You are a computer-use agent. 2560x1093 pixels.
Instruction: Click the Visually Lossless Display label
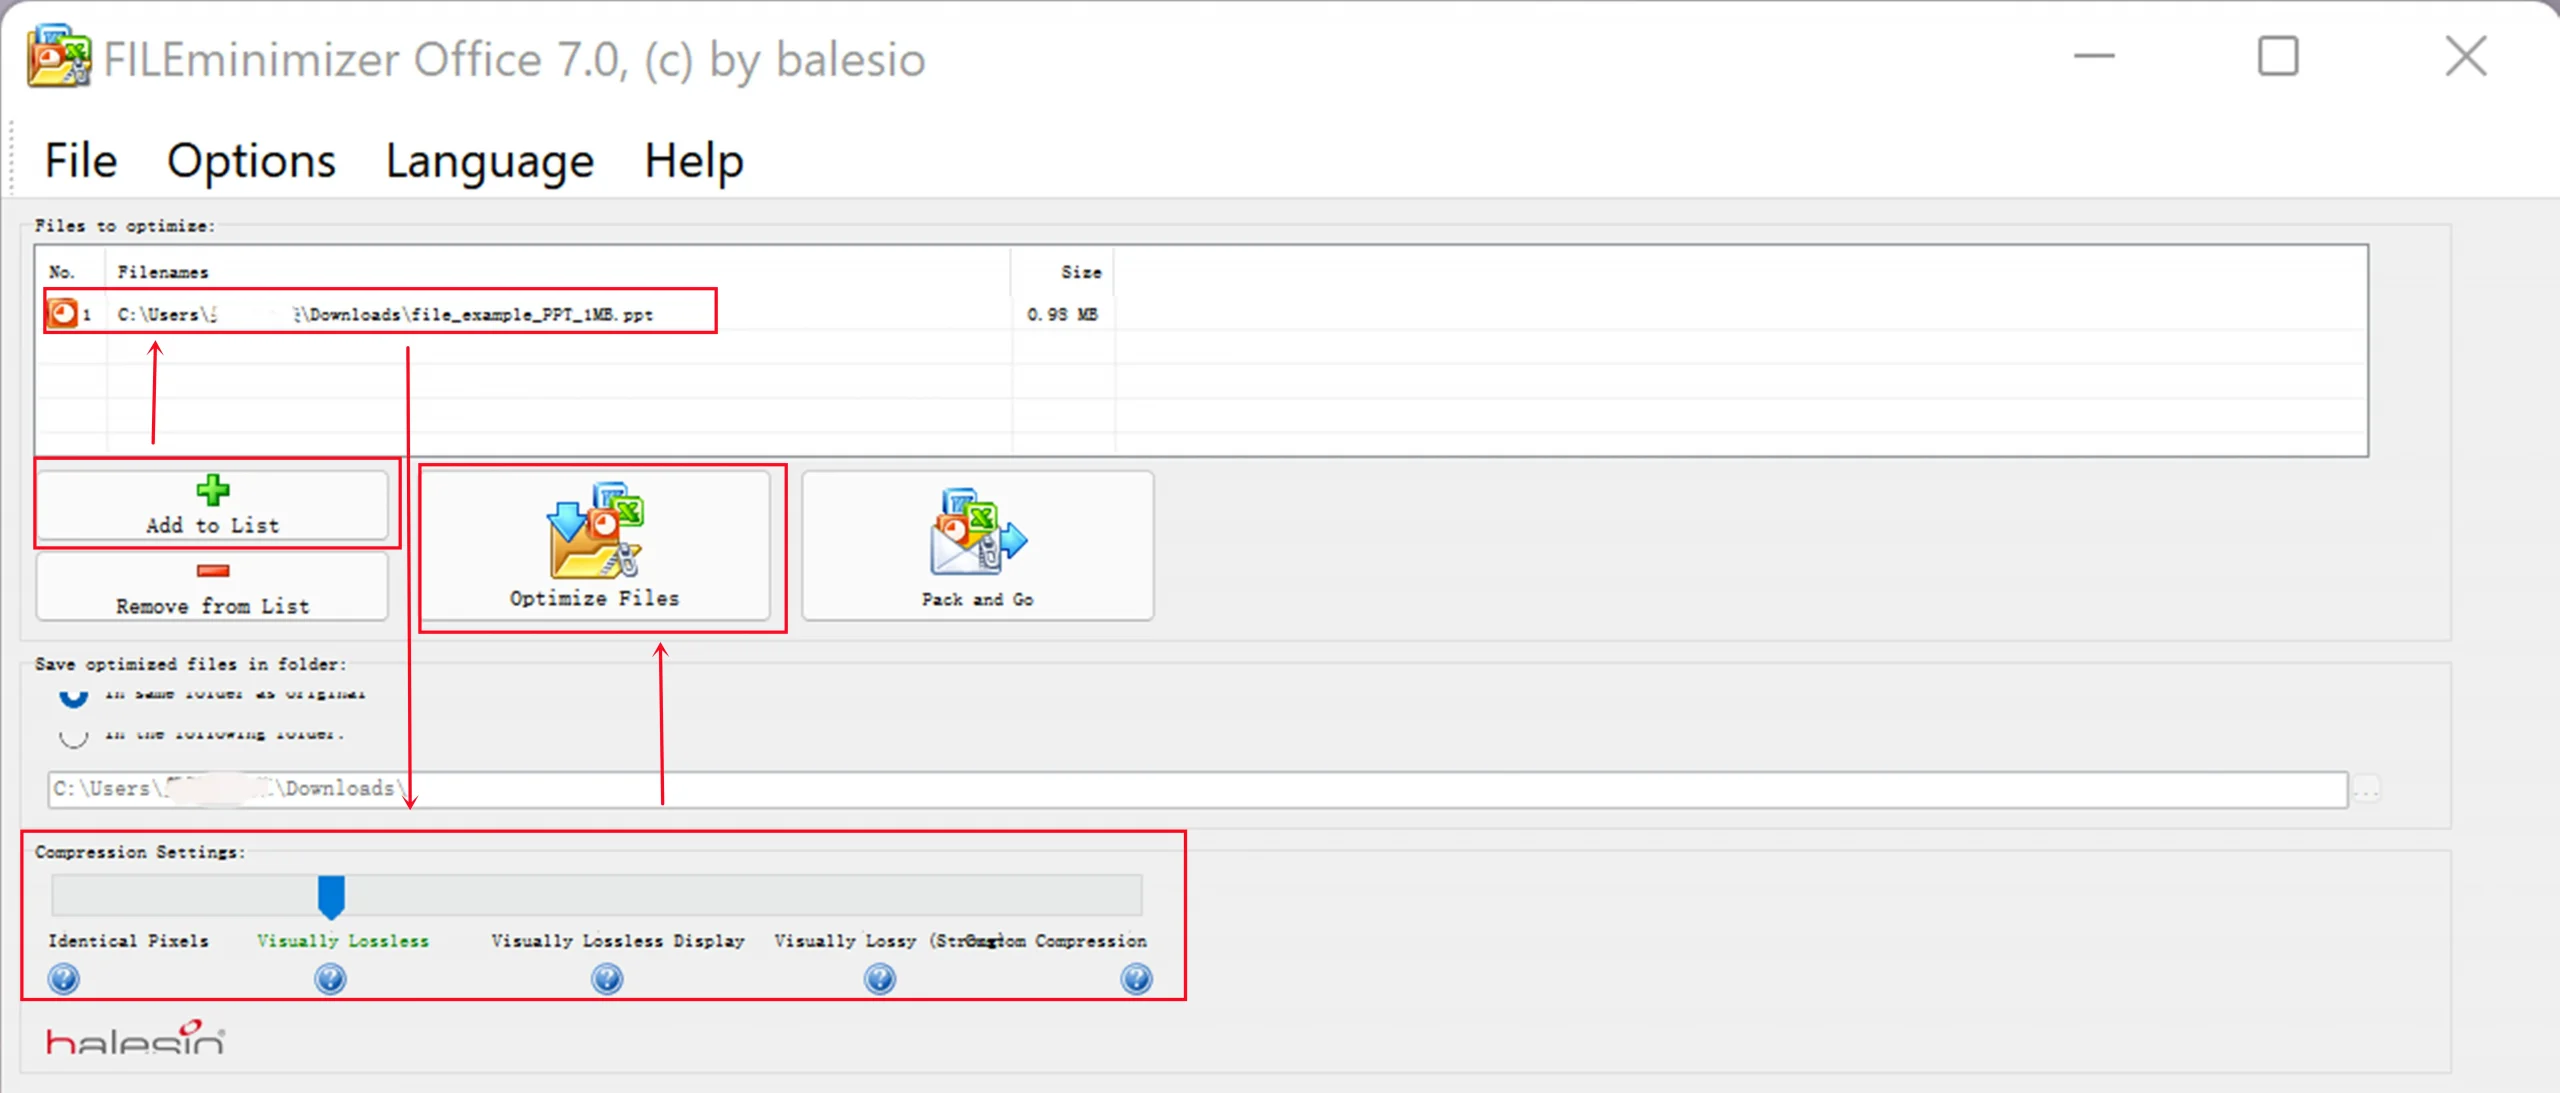point(618,941)
